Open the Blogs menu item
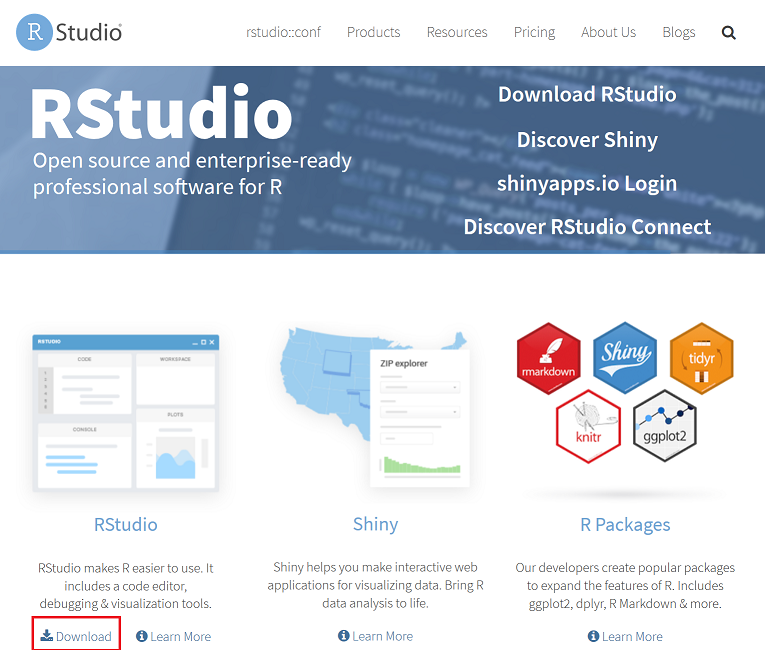765x650 pixels. (x=679, y=32)
